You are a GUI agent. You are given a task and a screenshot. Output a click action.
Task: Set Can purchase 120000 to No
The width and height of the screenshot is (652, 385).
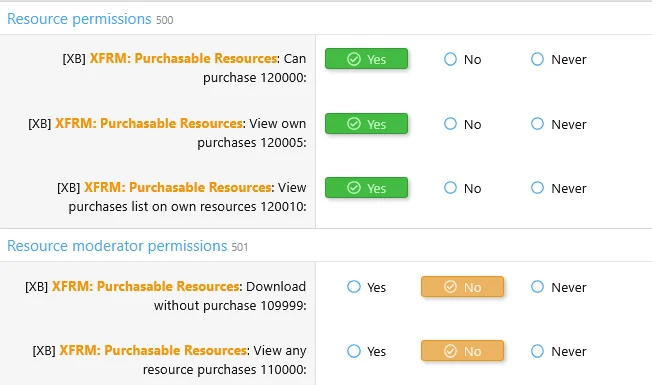(462, 59)
